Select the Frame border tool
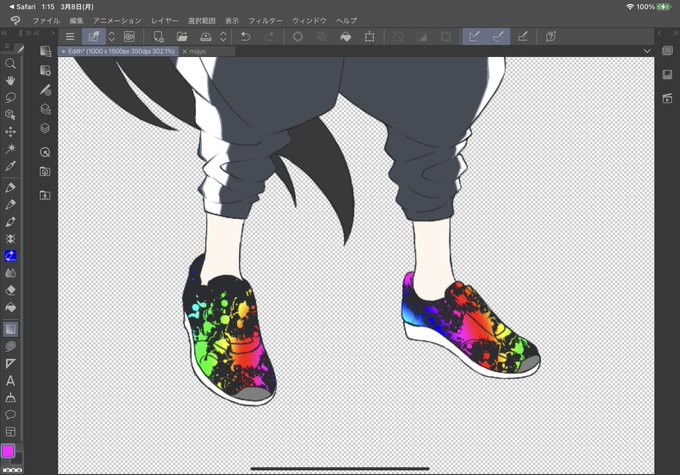Viewport: 680px width, 475px height. tap(10, 432)
